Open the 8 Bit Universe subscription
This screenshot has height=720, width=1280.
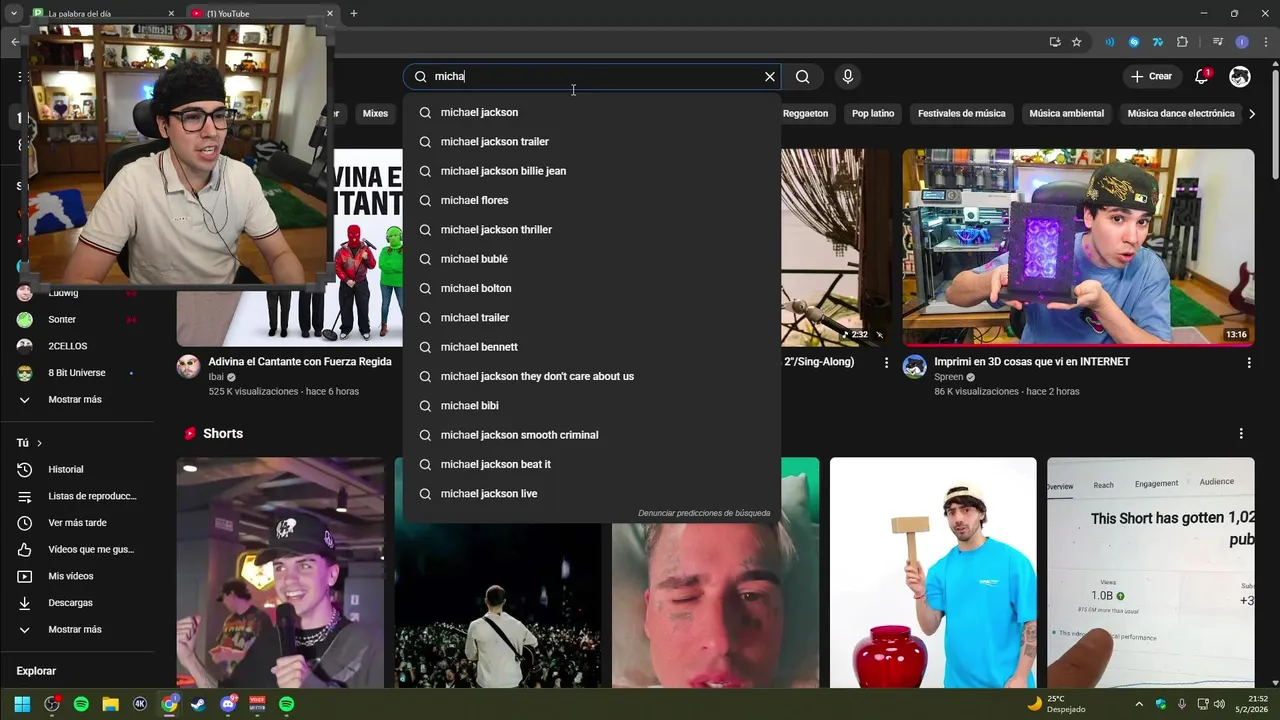point(78,373)
